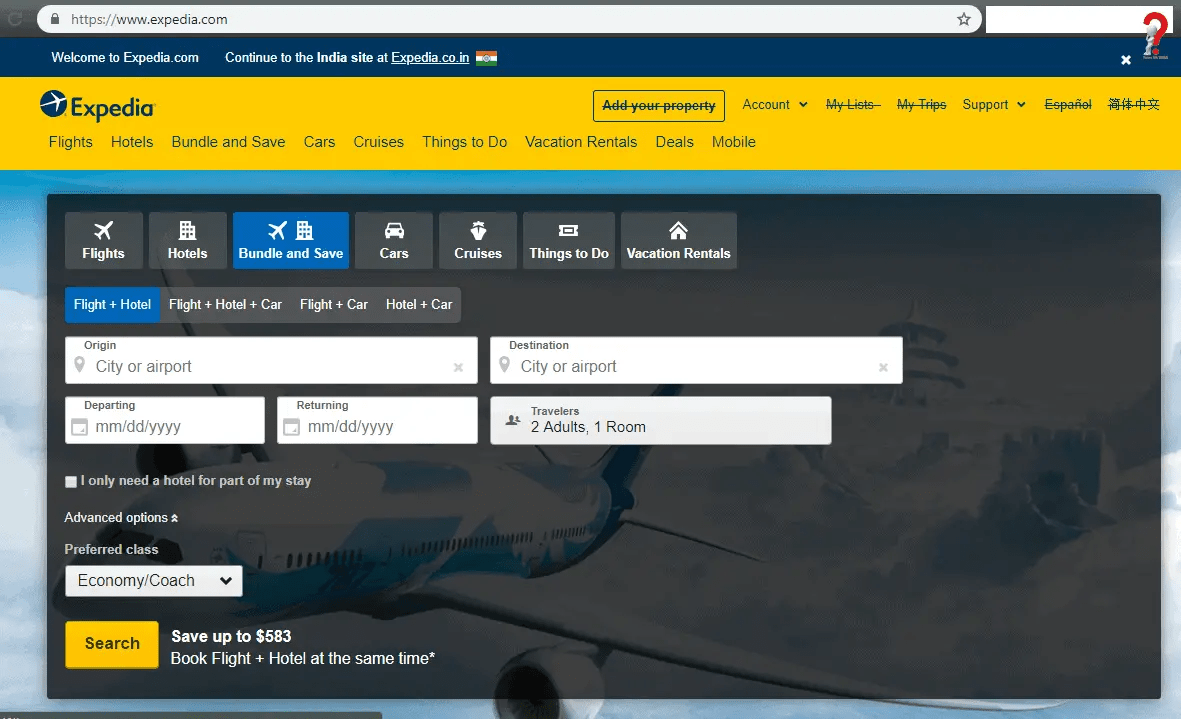Click the travelers icon on Travelers field
The image size is (1181, 719).
click(x=510, y=420)
